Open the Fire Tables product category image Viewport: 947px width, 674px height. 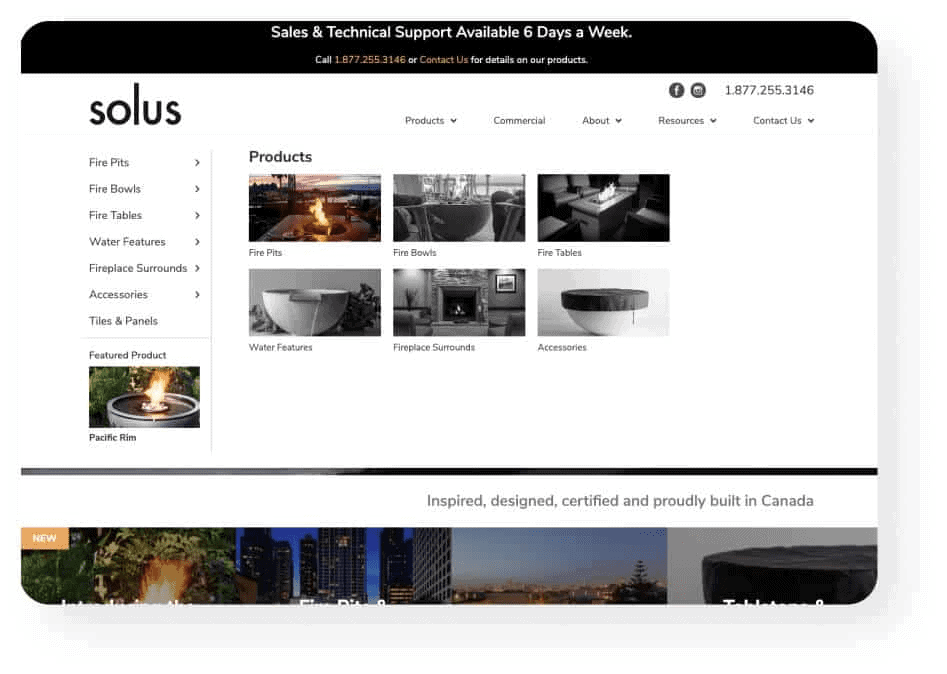(x=603, y=207)
